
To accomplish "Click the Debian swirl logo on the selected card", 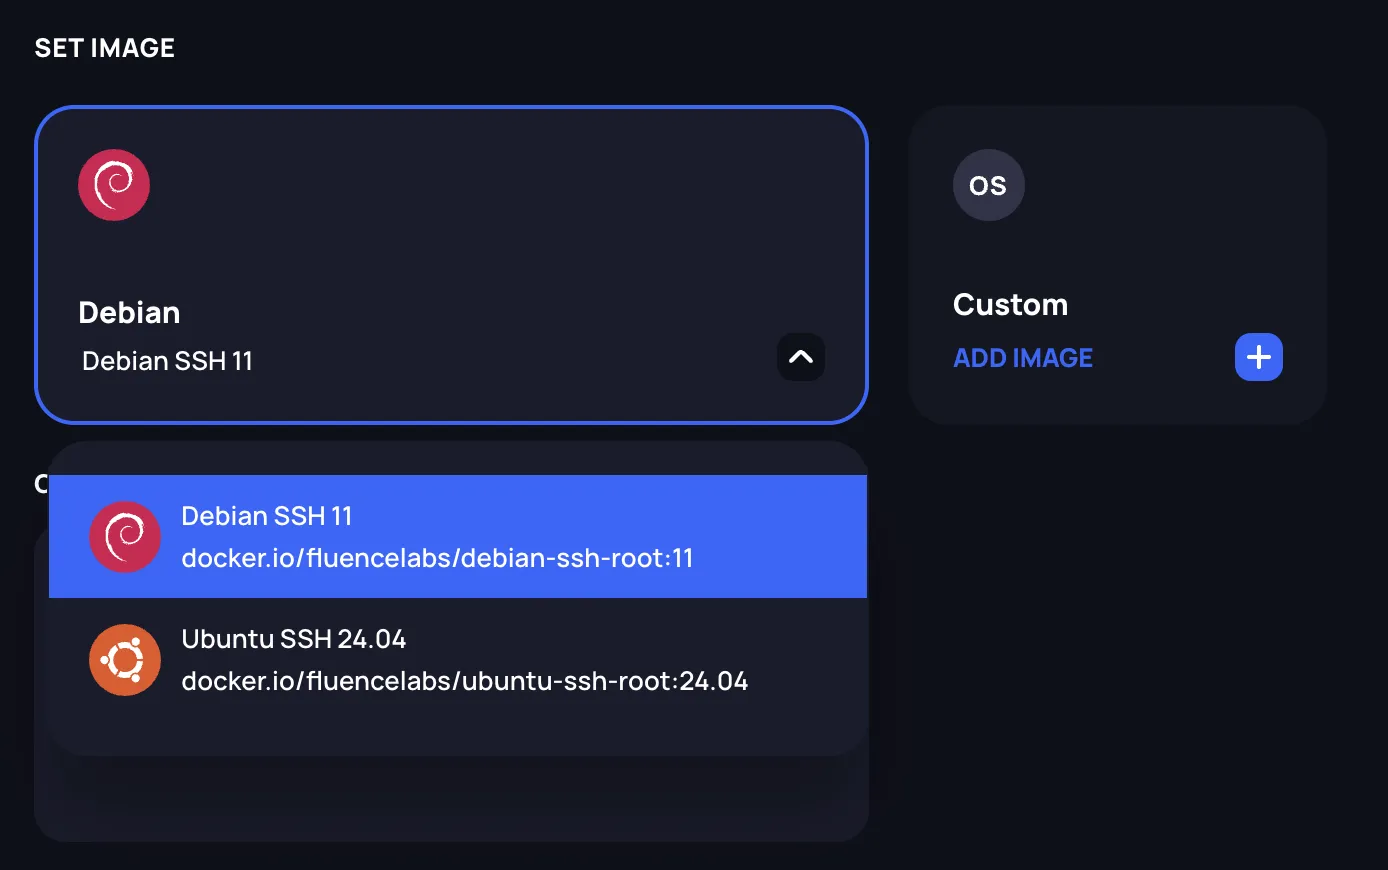I will [x=113, y=185].
